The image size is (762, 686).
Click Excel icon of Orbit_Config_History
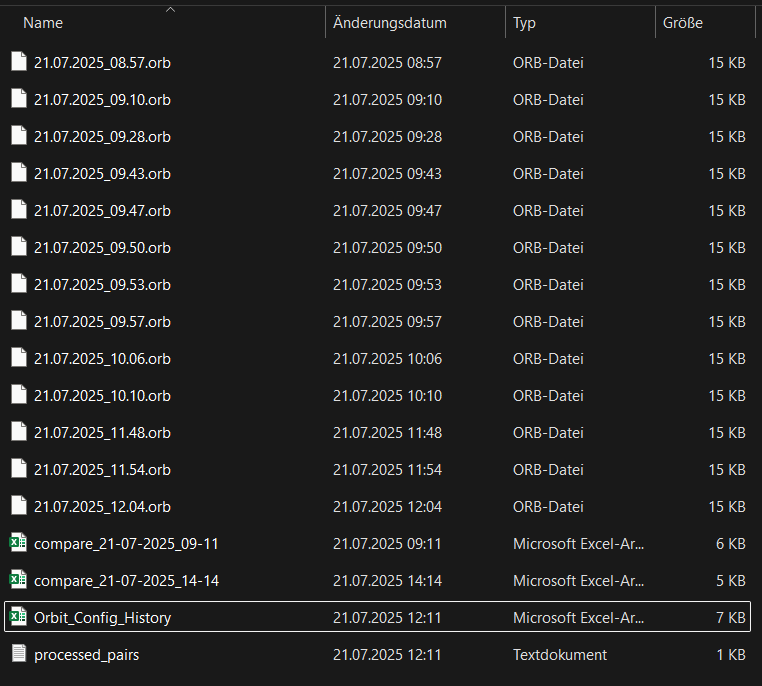click(18, 616)
